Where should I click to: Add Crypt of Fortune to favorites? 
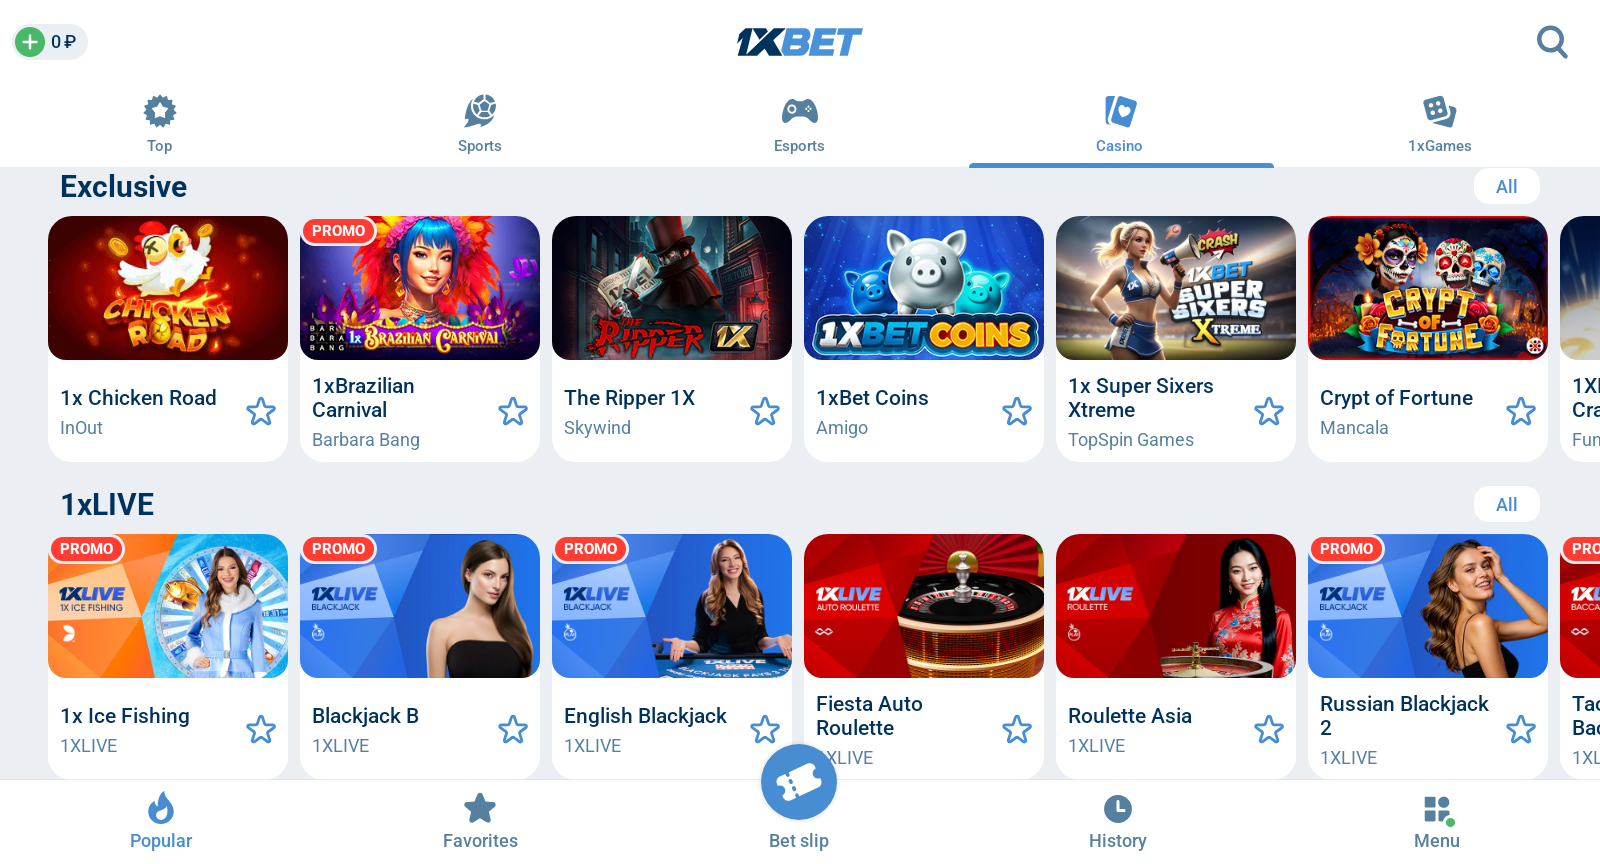pos(1521,411)
